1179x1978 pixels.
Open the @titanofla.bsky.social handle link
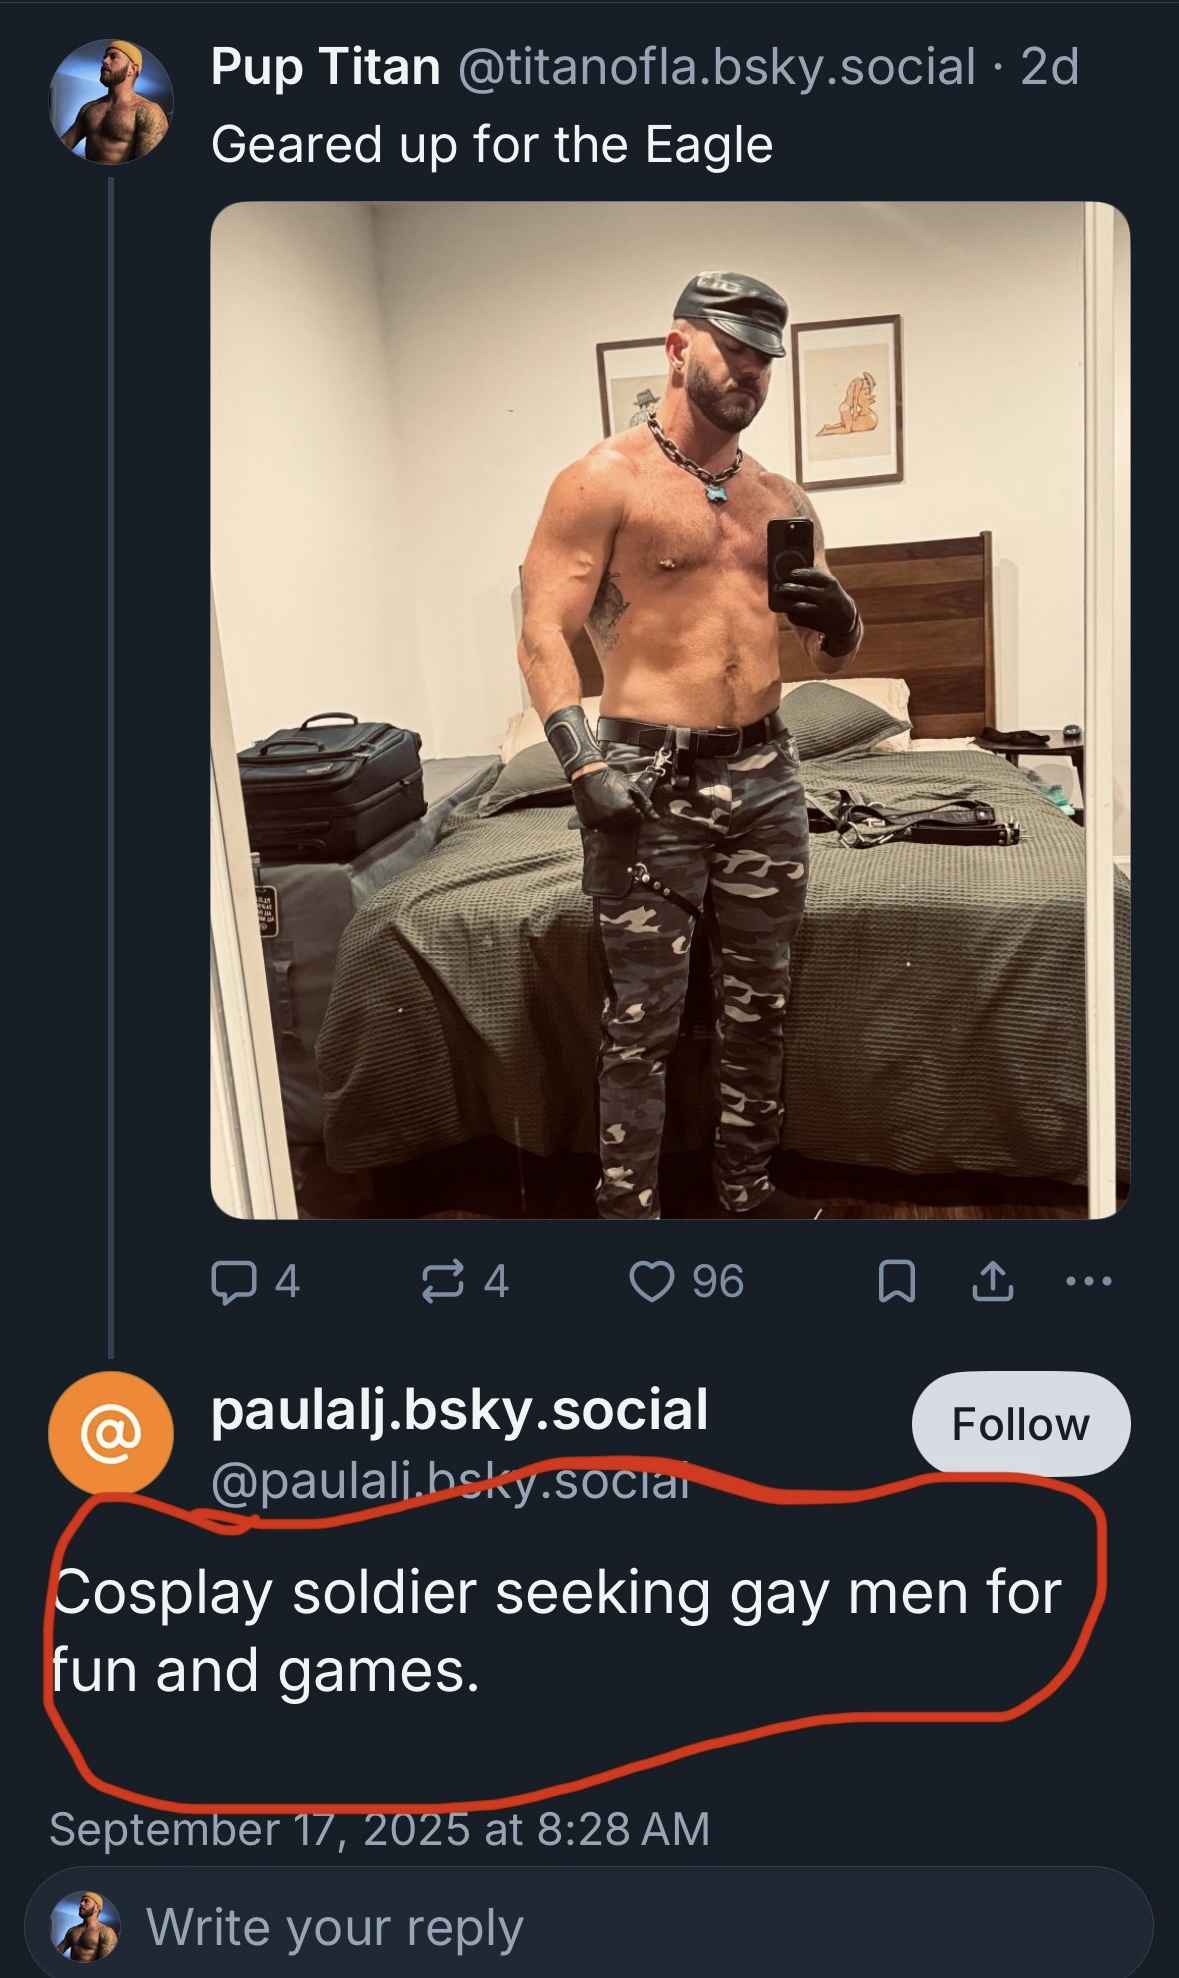click(x=716, y=68)
